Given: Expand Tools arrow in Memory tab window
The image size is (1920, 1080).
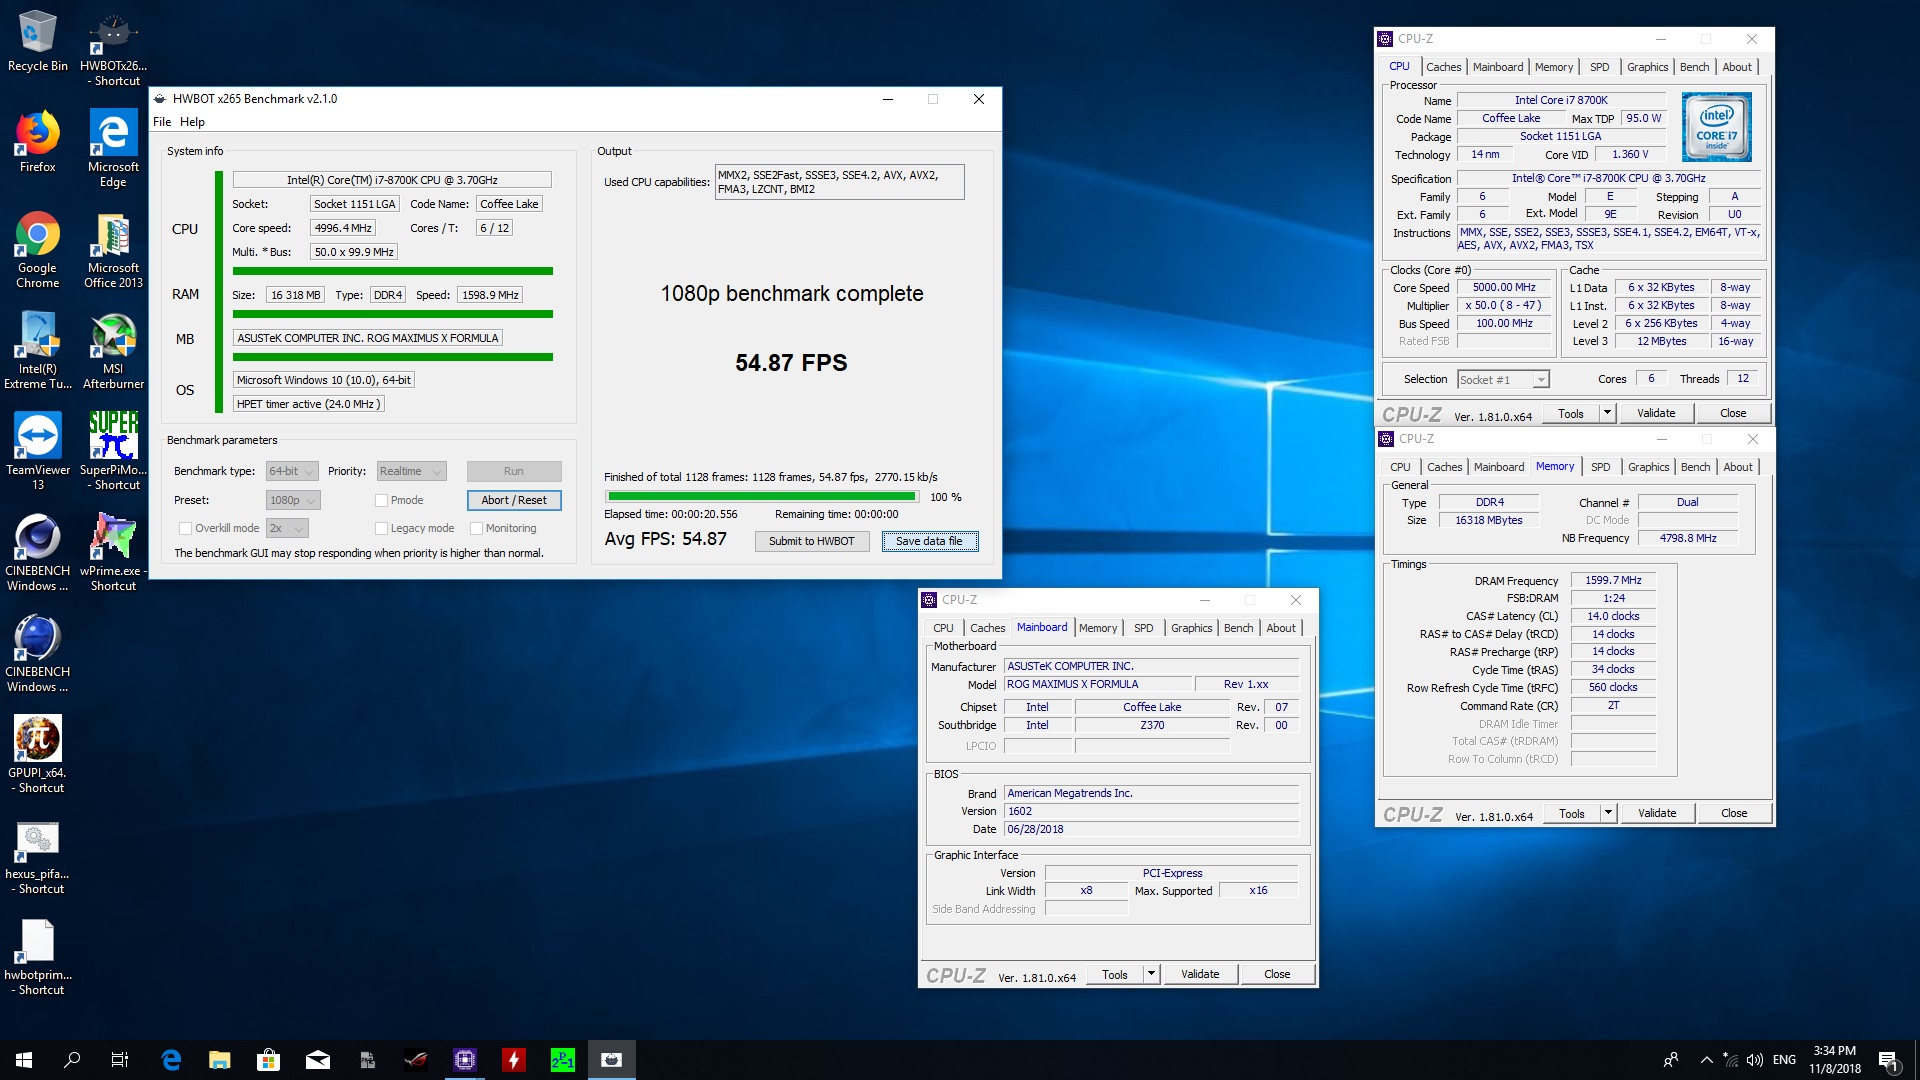Looking at the screenshot, I should tap(1608, 813).
